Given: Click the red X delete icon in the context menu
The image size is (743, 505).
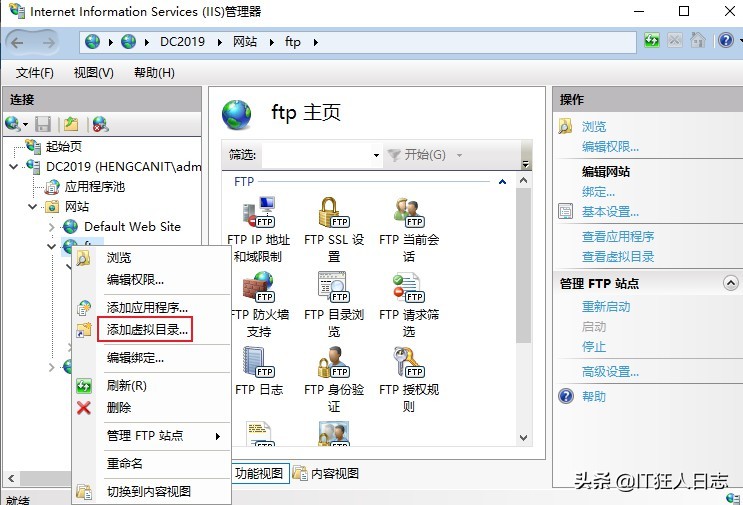Looking at the screenshot, I should pos(84,407).
